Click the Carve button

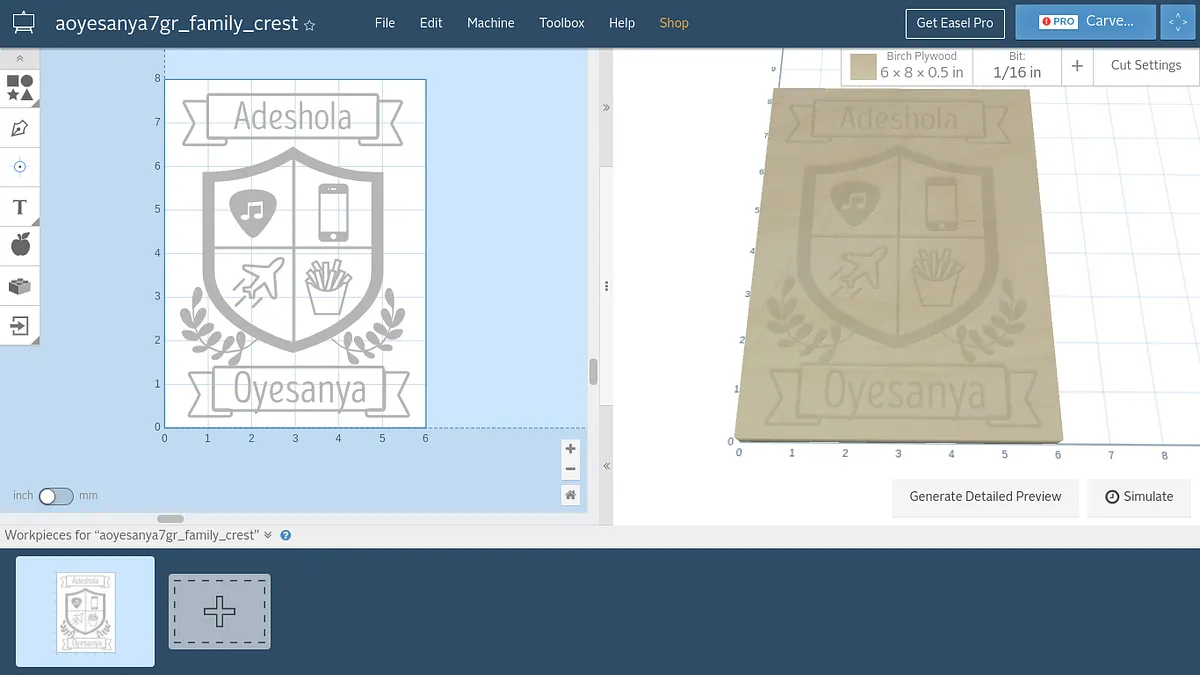pos(1086,21)
